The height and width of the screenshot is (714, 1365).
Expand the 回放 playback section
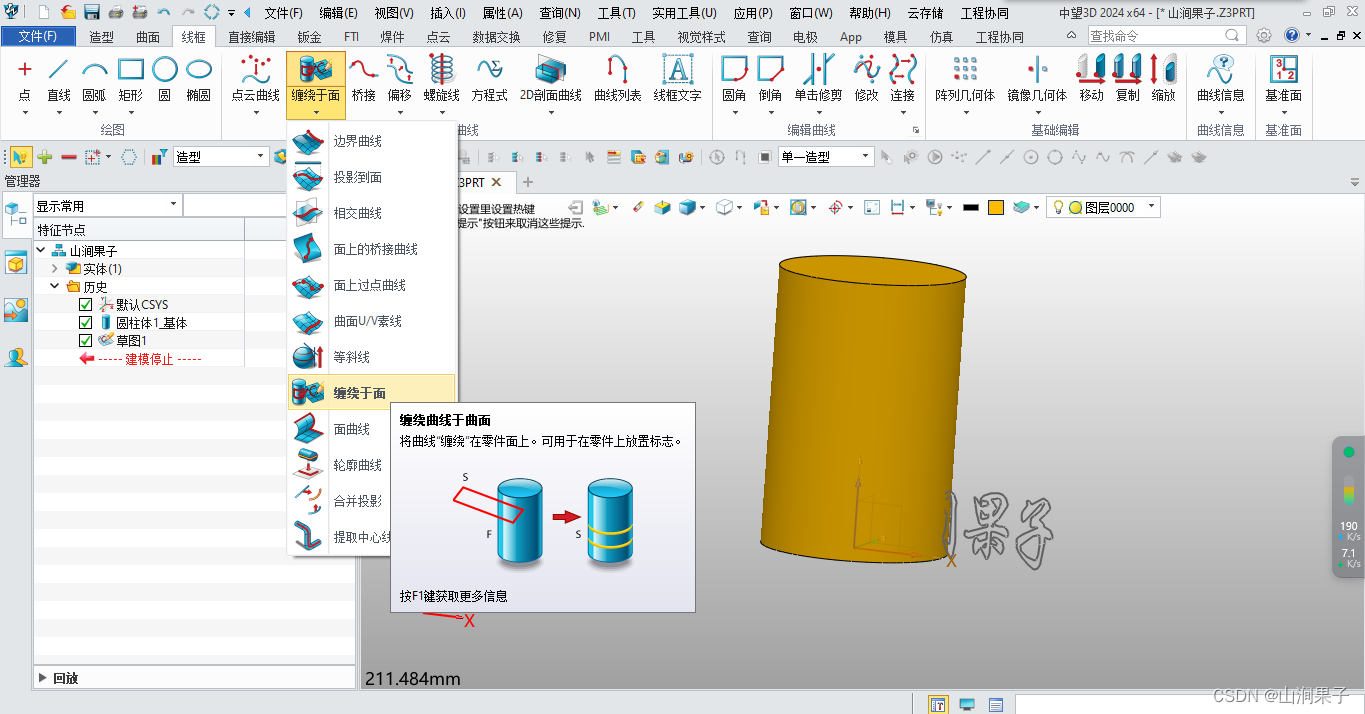click(x=43, y=678)
